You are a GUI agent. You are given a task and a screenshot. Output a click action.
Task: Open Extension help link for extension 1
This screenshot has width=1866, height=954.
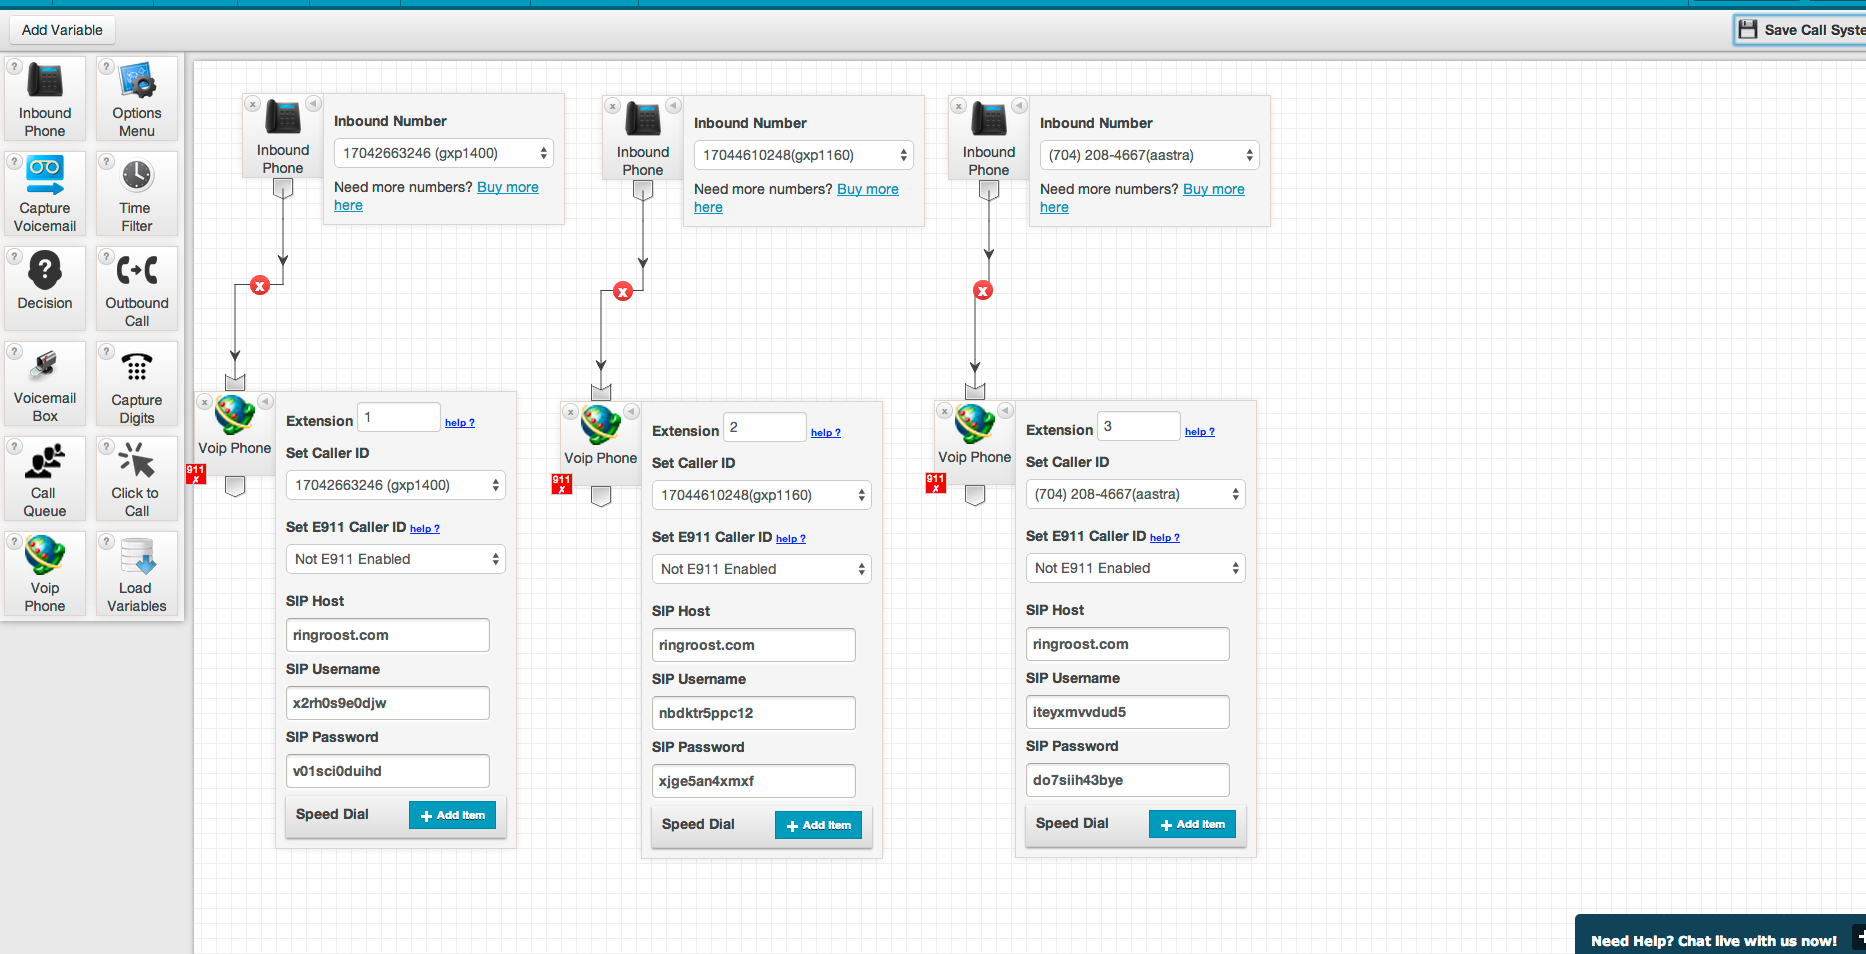[x=460, y=423]
